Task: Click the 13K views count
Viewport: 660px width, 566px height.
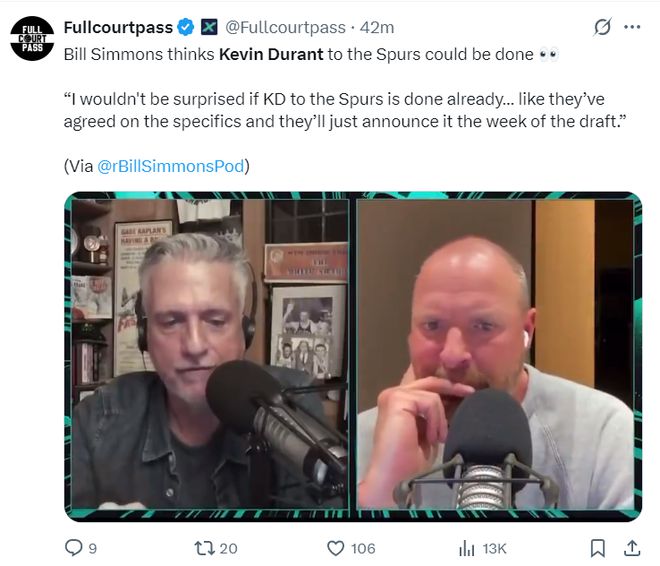Action: pyautogui.click(x=495, y=548)
